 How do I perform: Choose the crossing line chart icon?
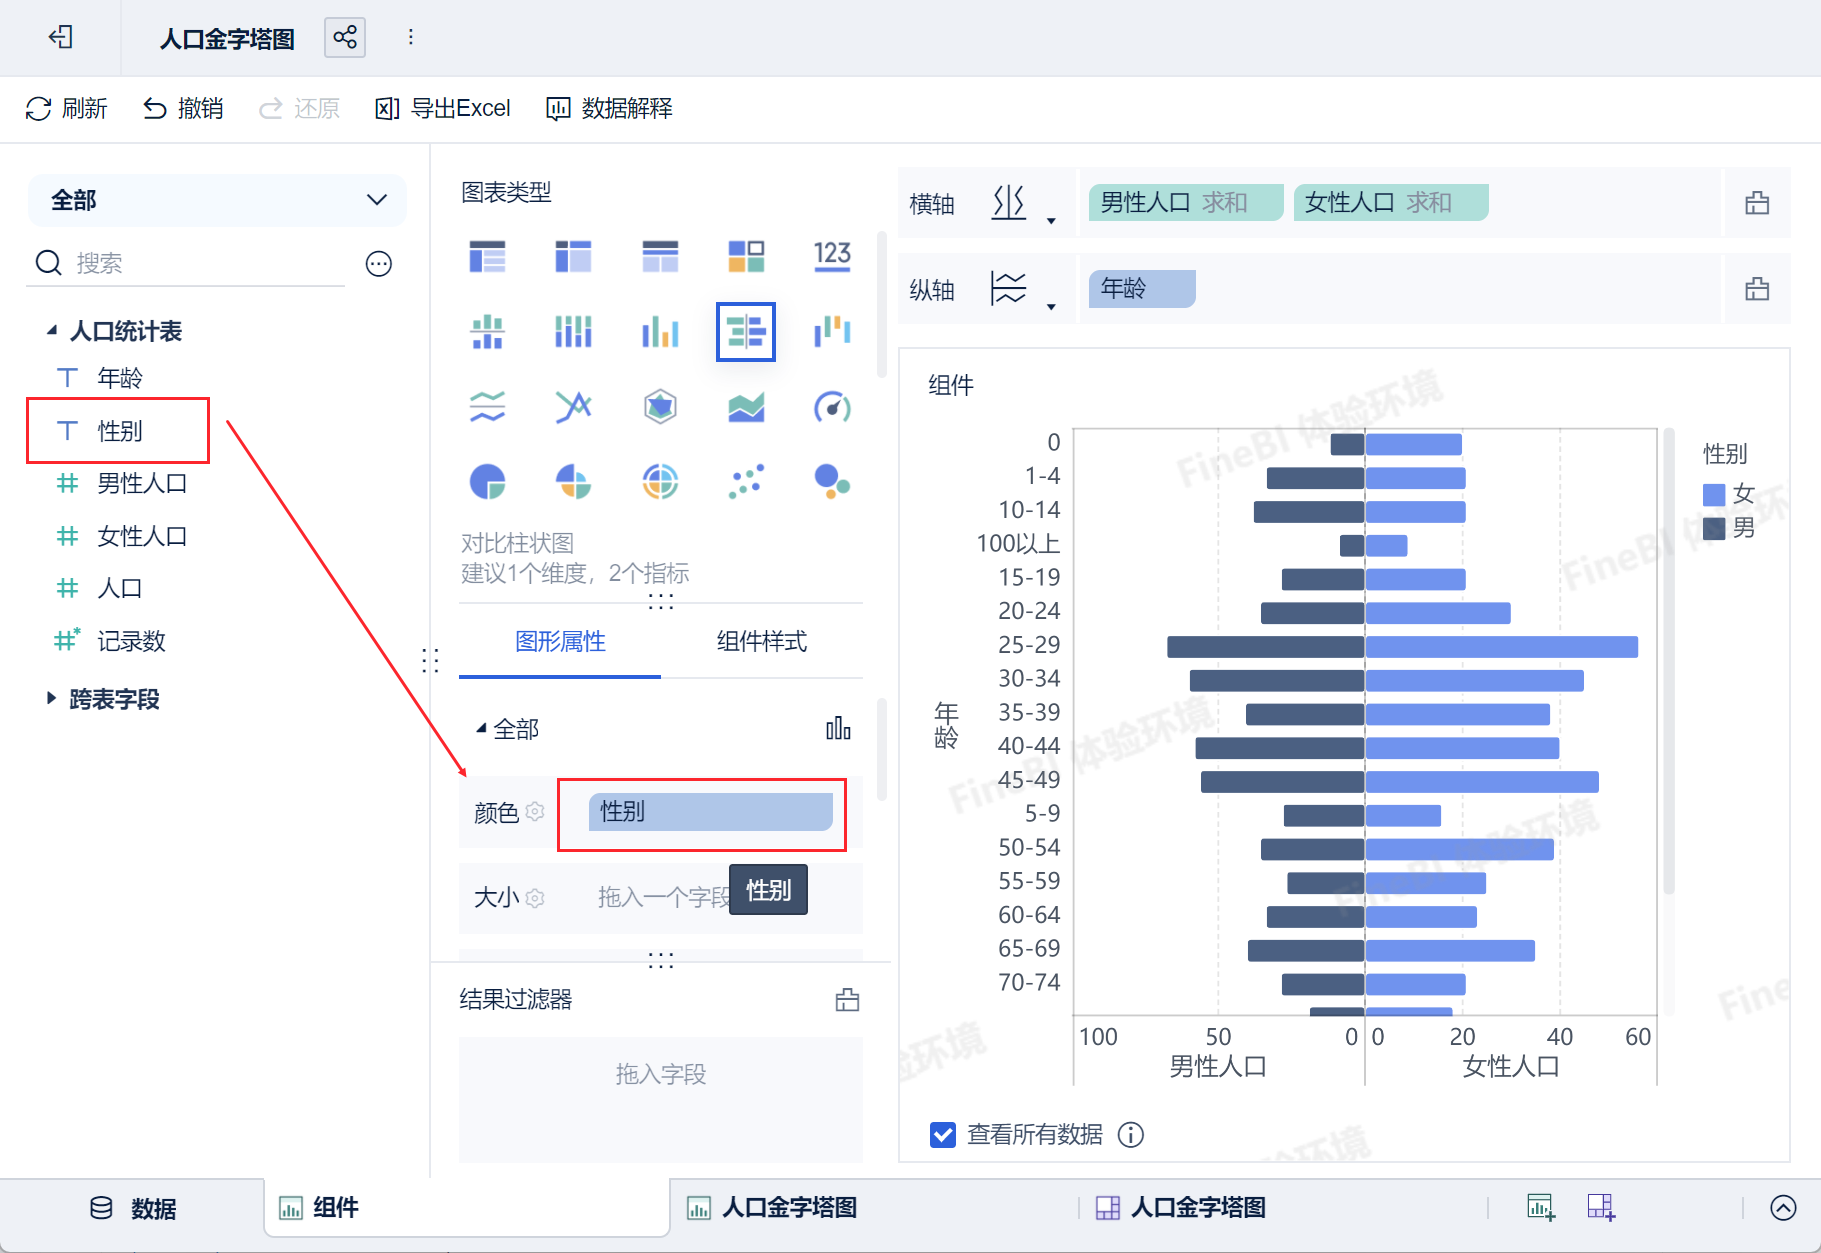[x=574, y=407]
